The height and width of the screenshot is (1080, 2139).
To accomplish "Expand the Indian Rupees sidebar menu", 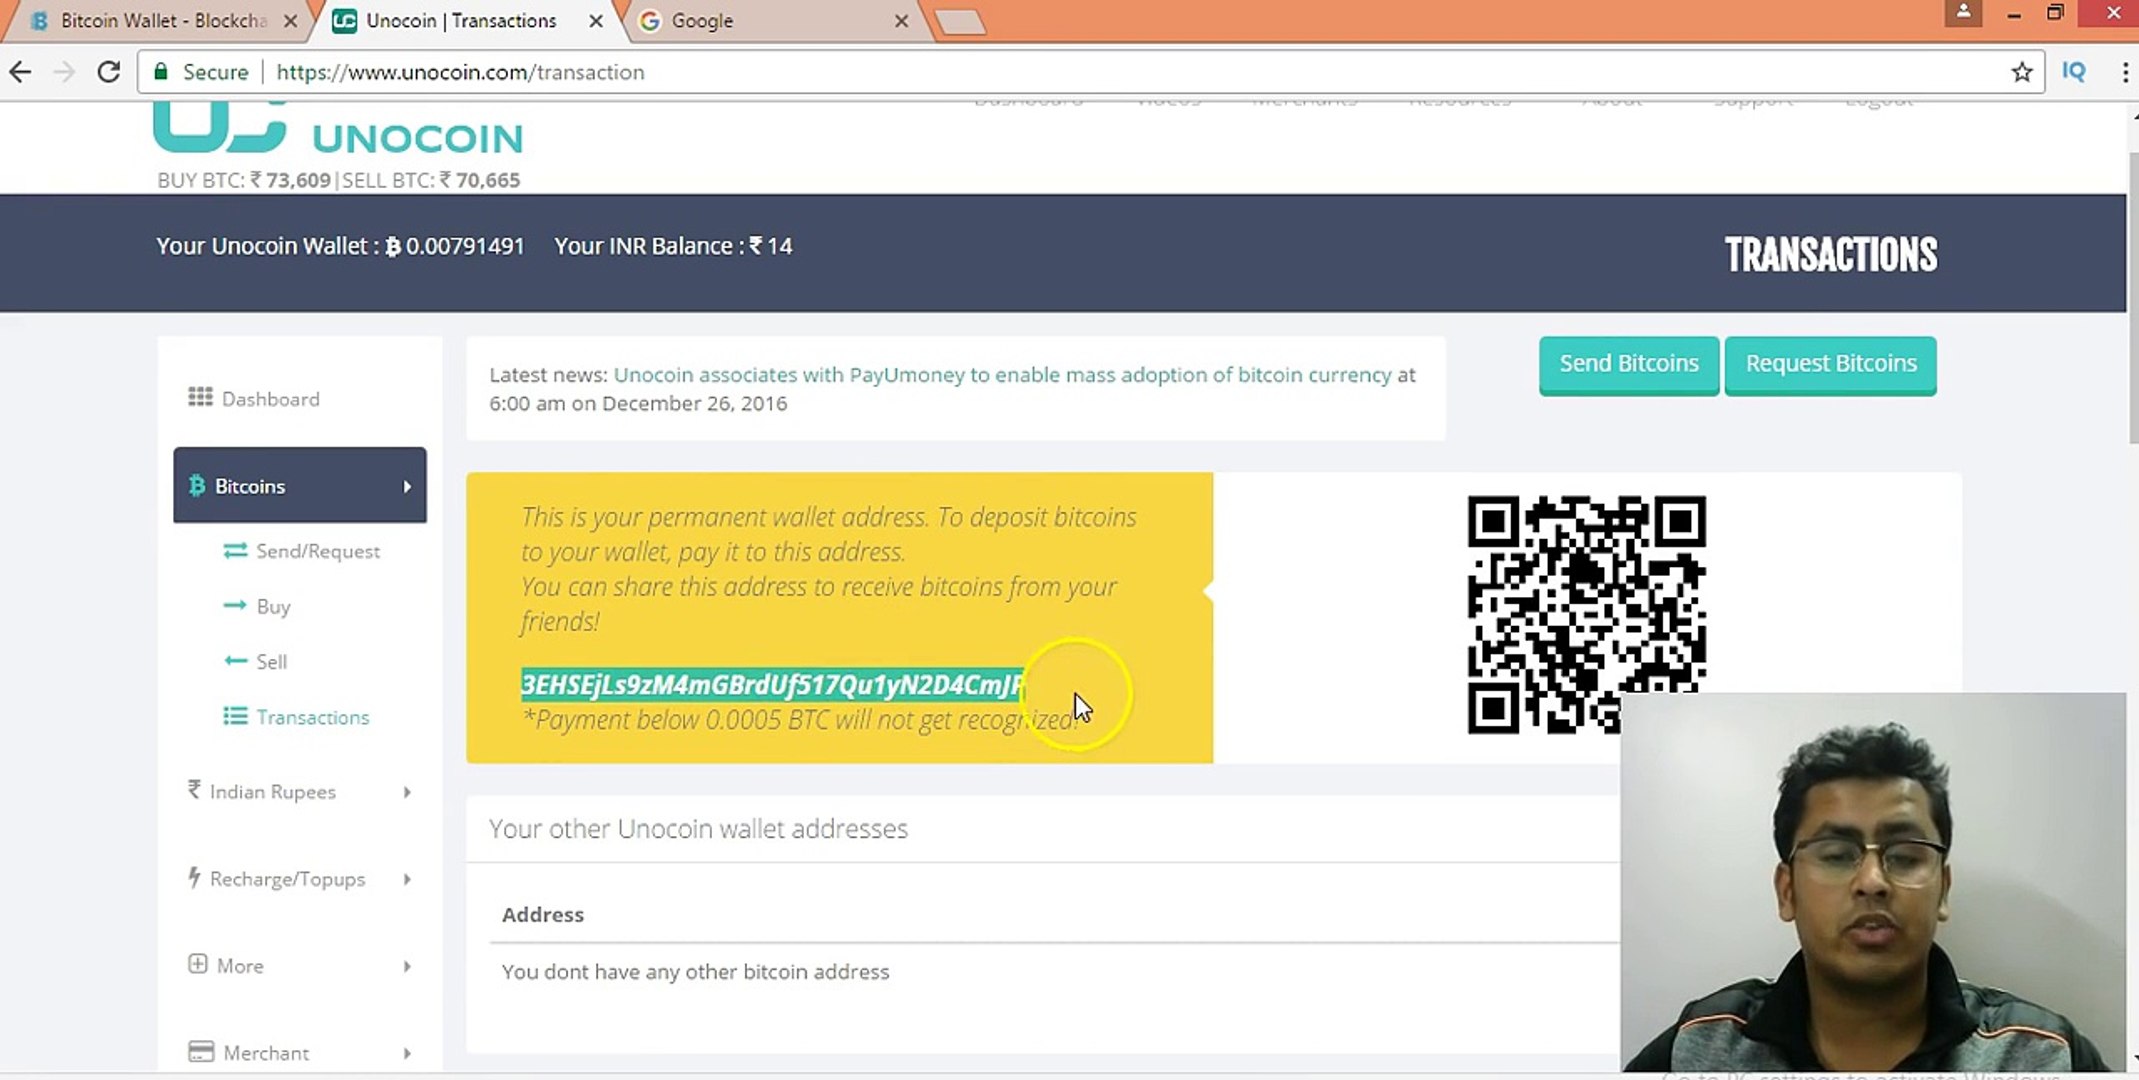I will point(298,792).
